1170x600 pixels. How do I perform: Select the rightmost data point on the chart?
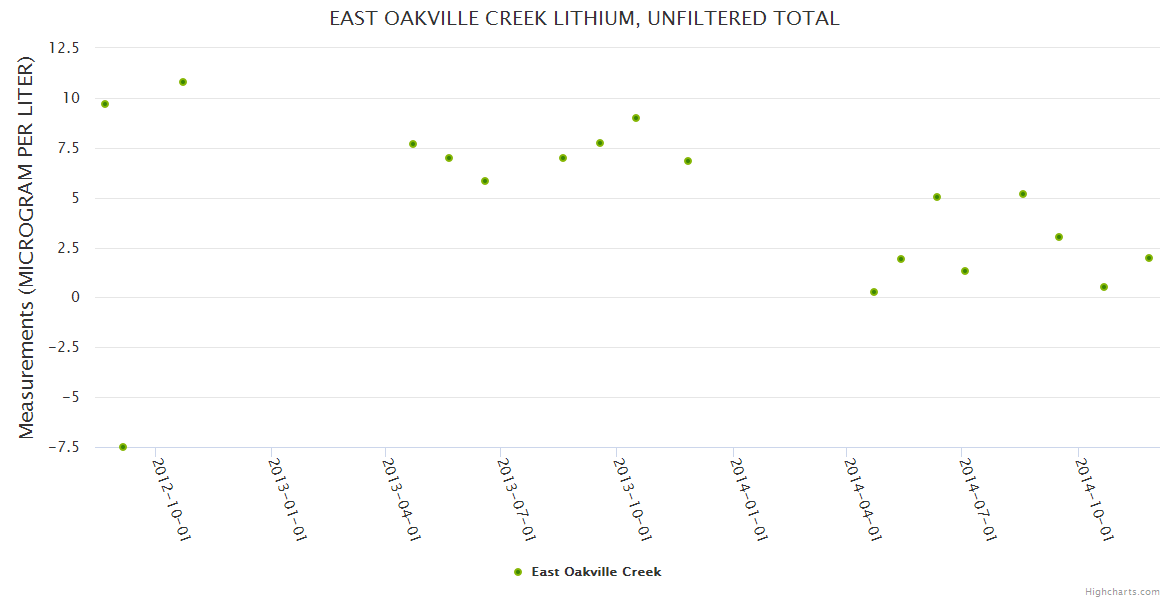click(1149, 258)
